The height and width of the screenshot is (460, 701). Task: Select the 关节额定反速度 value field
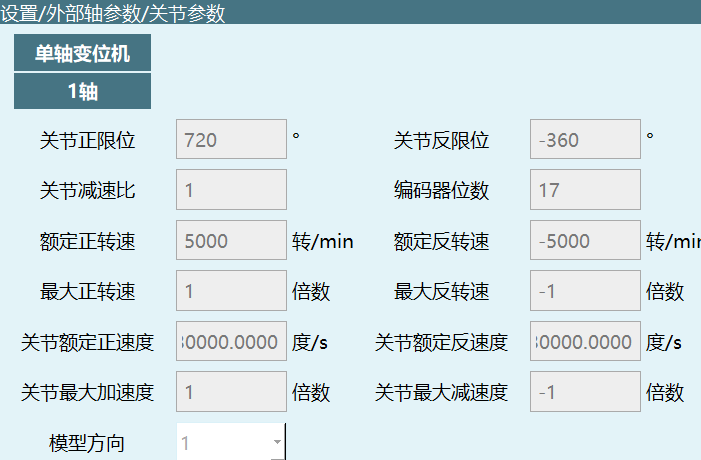pyautogui.click(x=585, y=341)
